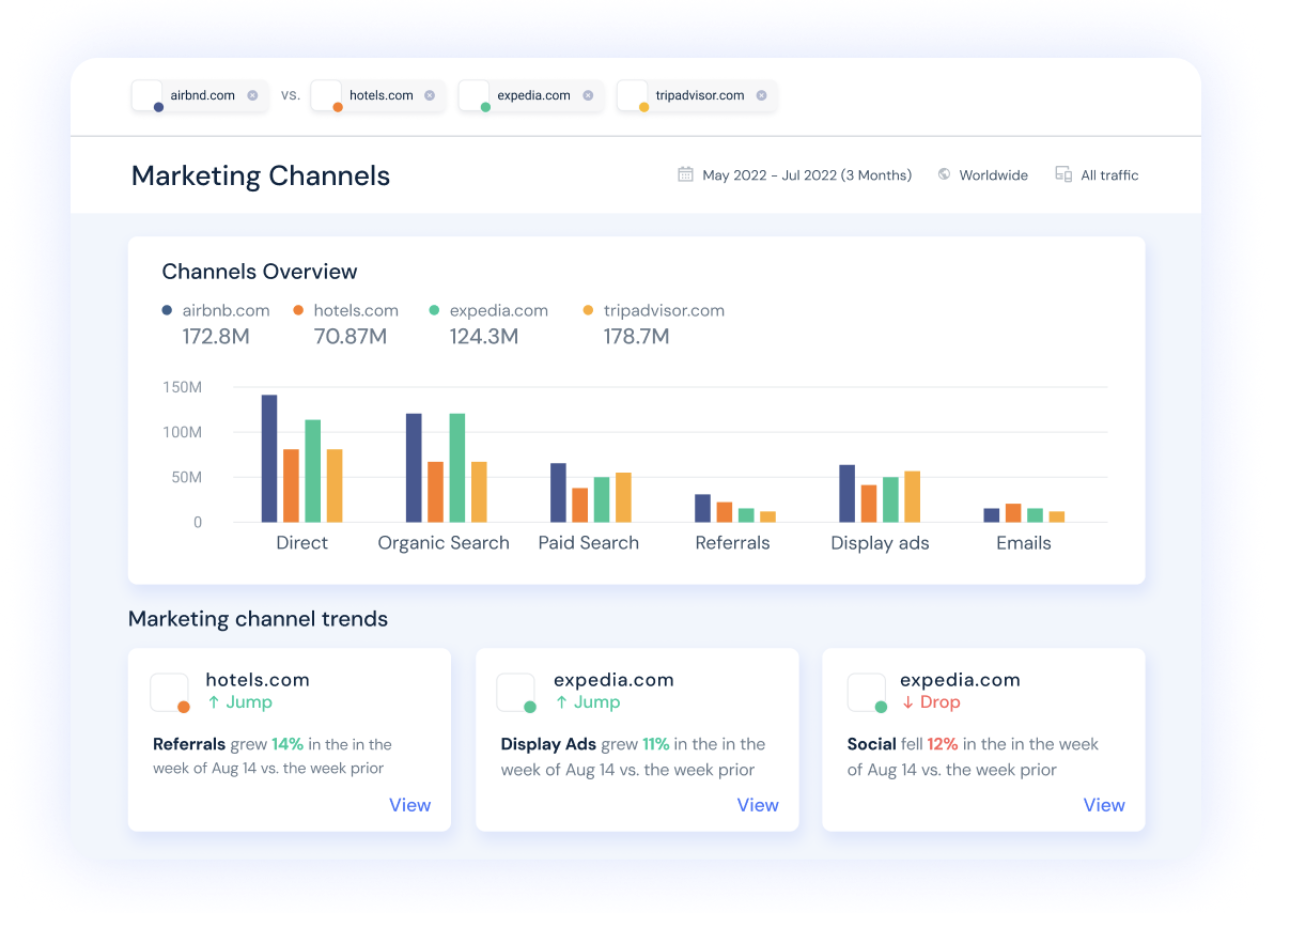Image resolution: width=1290 pixels, height=944 pixels.
Task: Toggle the airbnb.com legend blue dot
Action: click(x=167, y=310)
